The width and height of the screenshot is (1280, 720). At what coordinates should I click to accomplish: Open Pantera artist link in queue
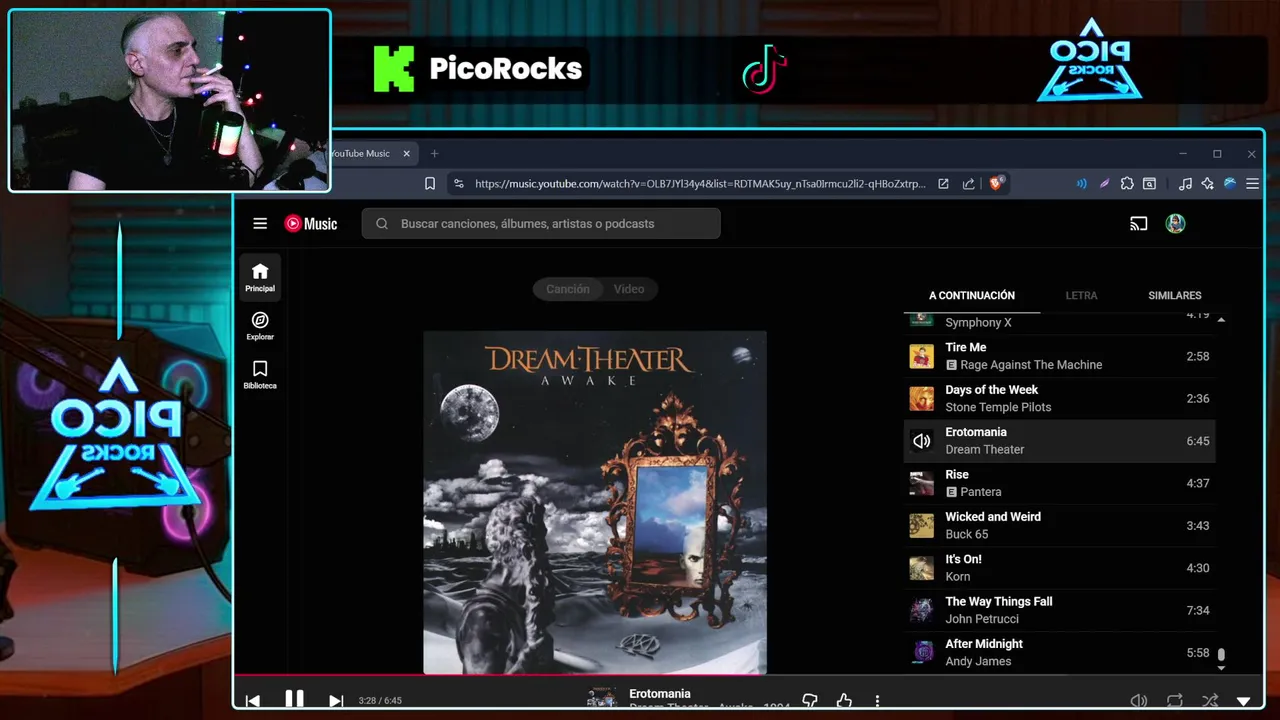coord(980,492)
